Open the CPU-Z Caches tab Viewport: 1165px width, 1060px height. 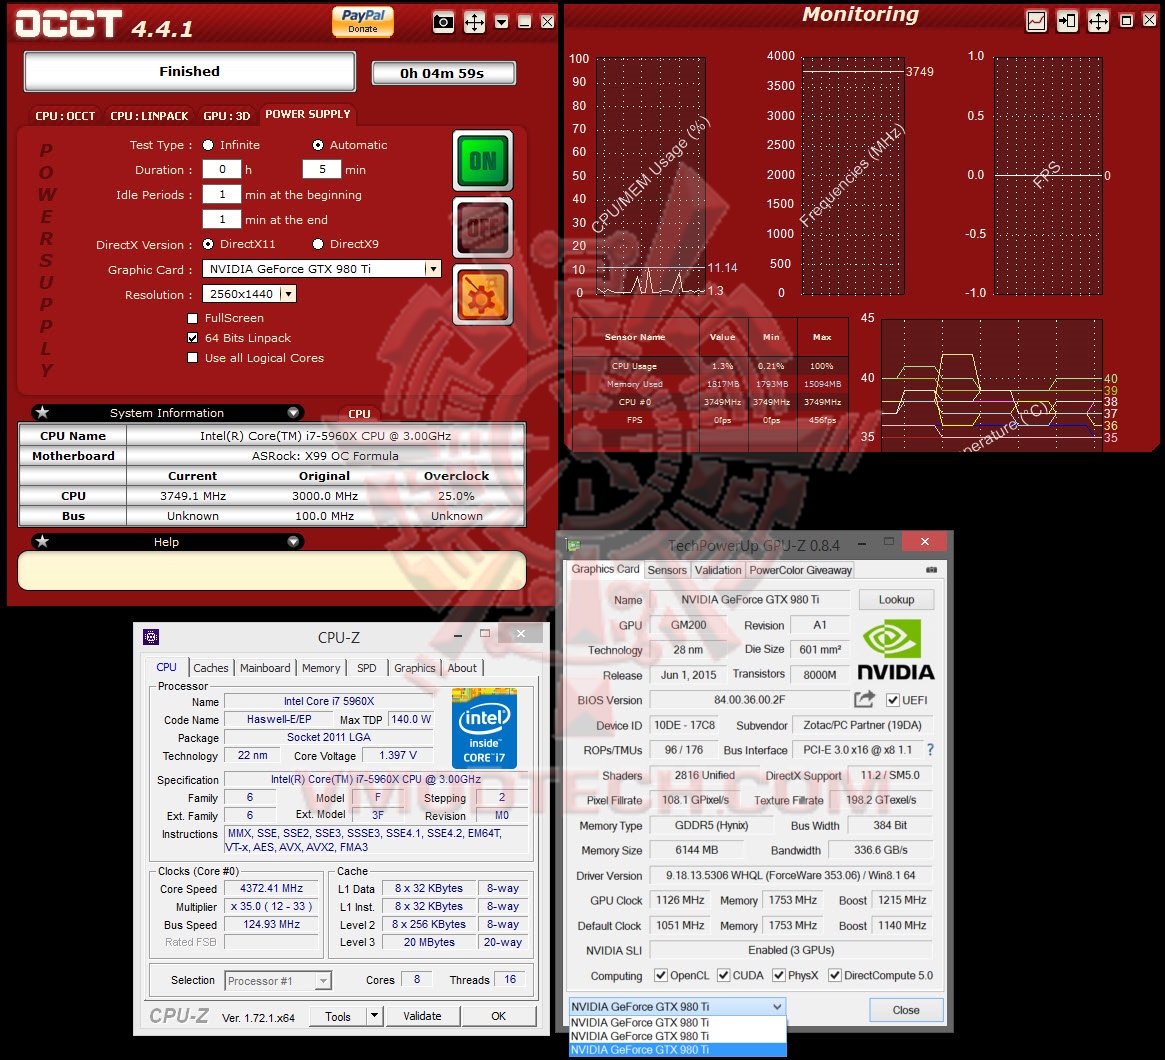pyautogui.click(x=211, y=668)
